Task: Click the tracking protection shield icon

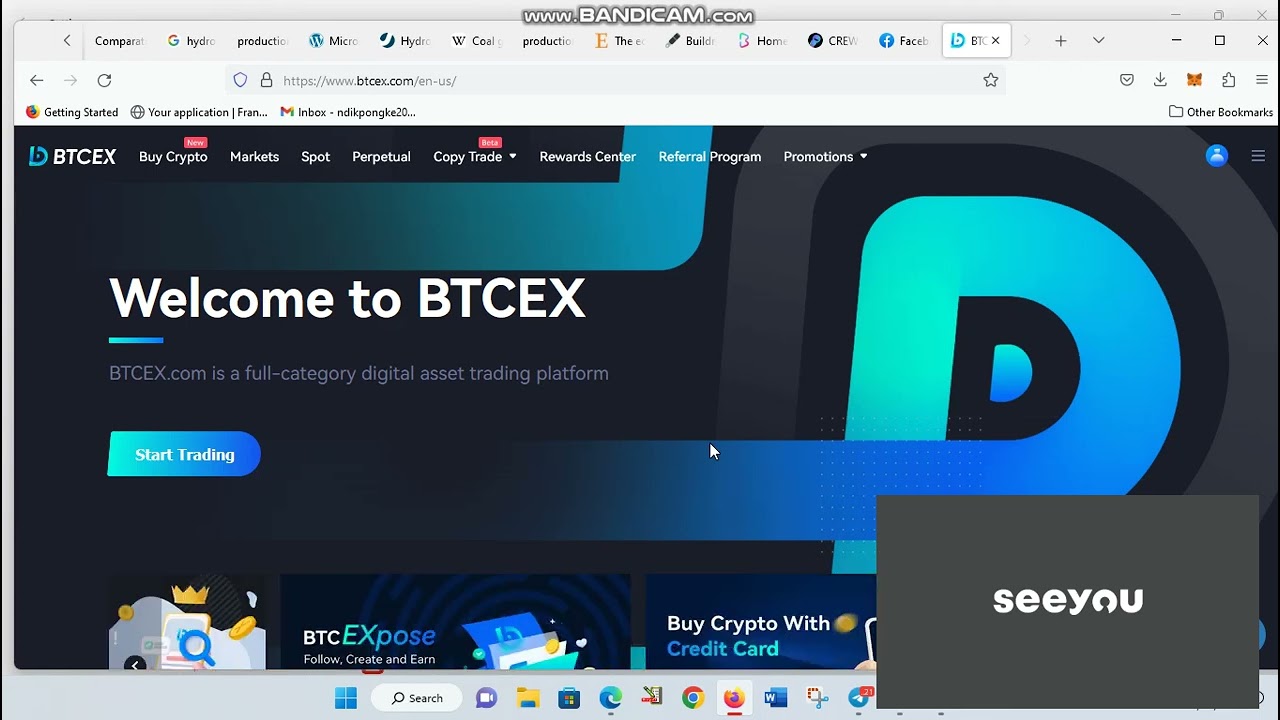Action: coord(240,80)
